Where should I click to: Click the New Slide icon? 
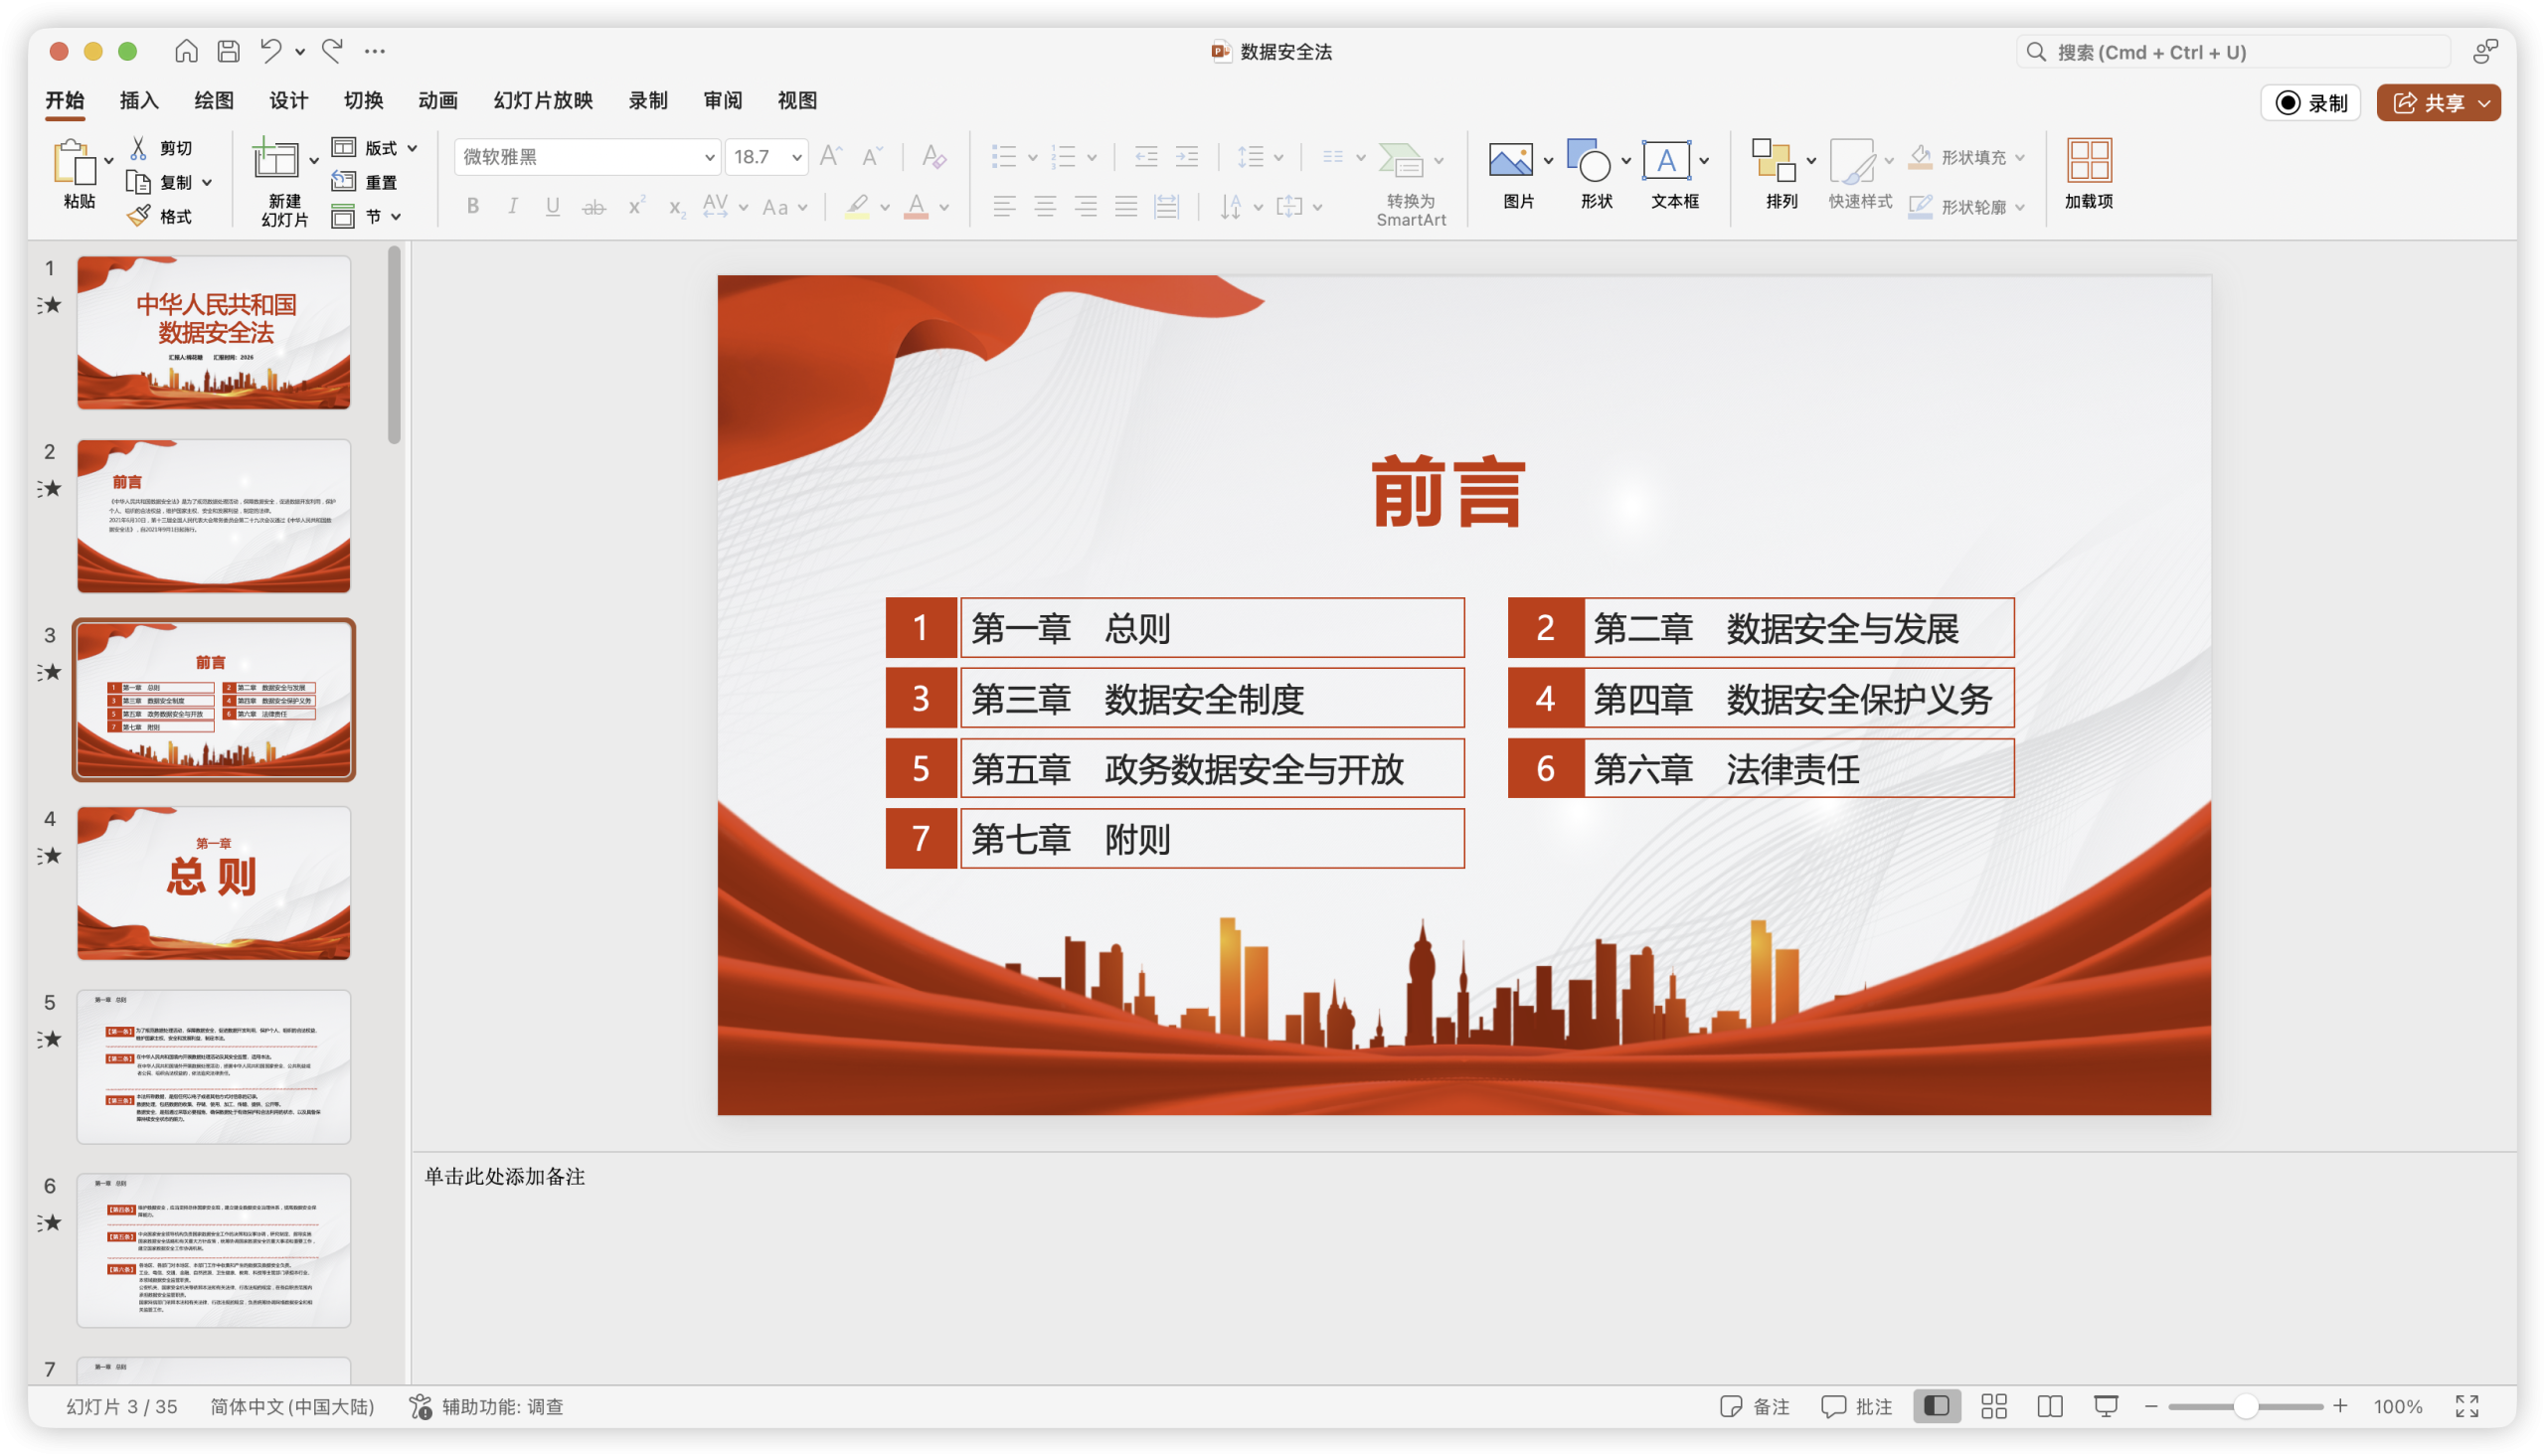point(275,160)
